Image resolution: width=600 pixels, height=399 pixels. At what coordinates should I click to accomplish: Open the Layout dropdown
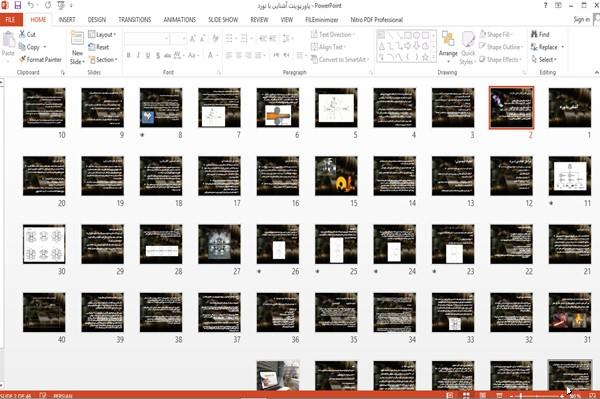[x=102, y=34]
